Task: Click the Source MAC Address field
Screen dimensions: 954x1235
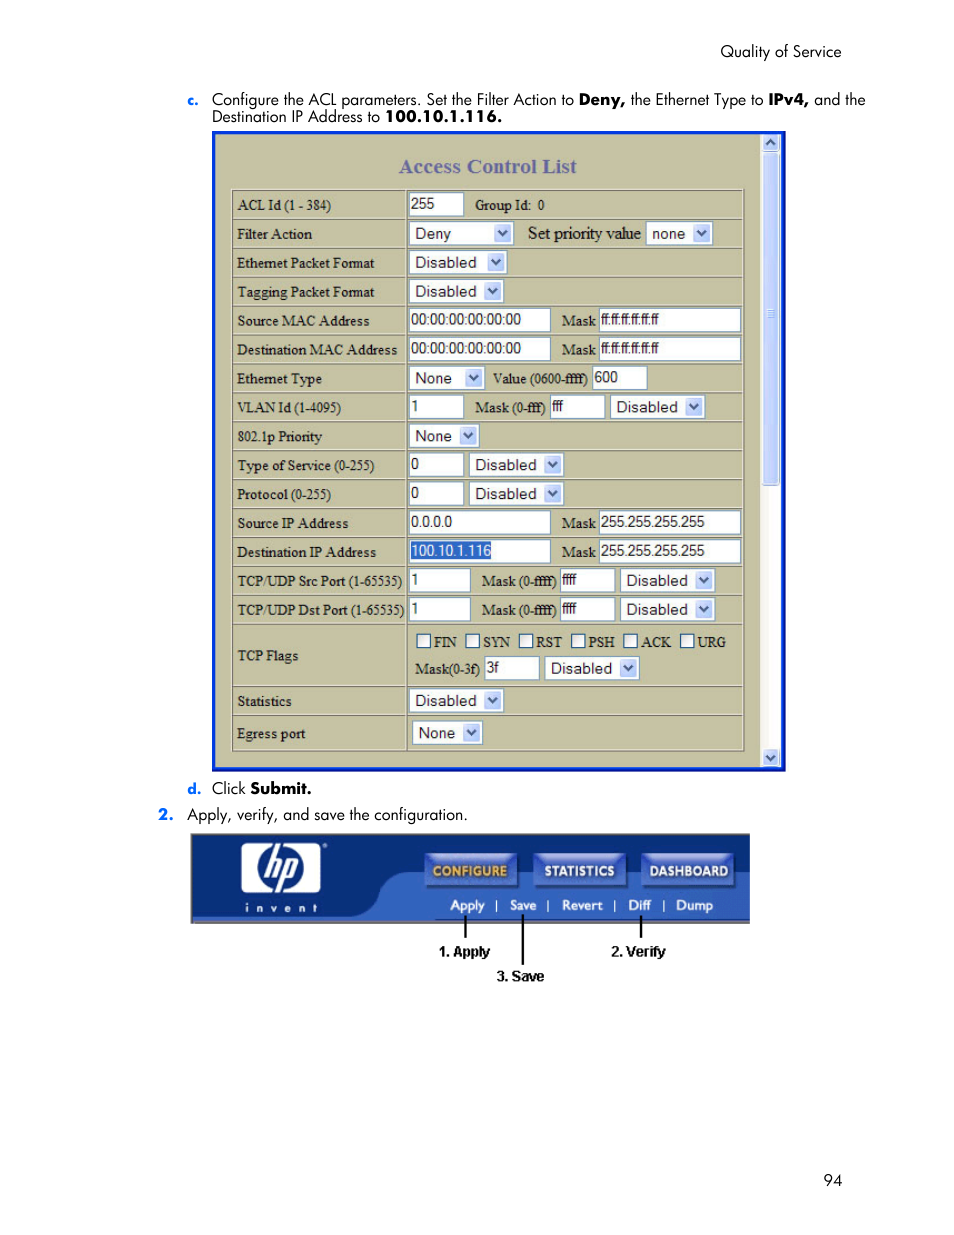Action: click(480, 320)
